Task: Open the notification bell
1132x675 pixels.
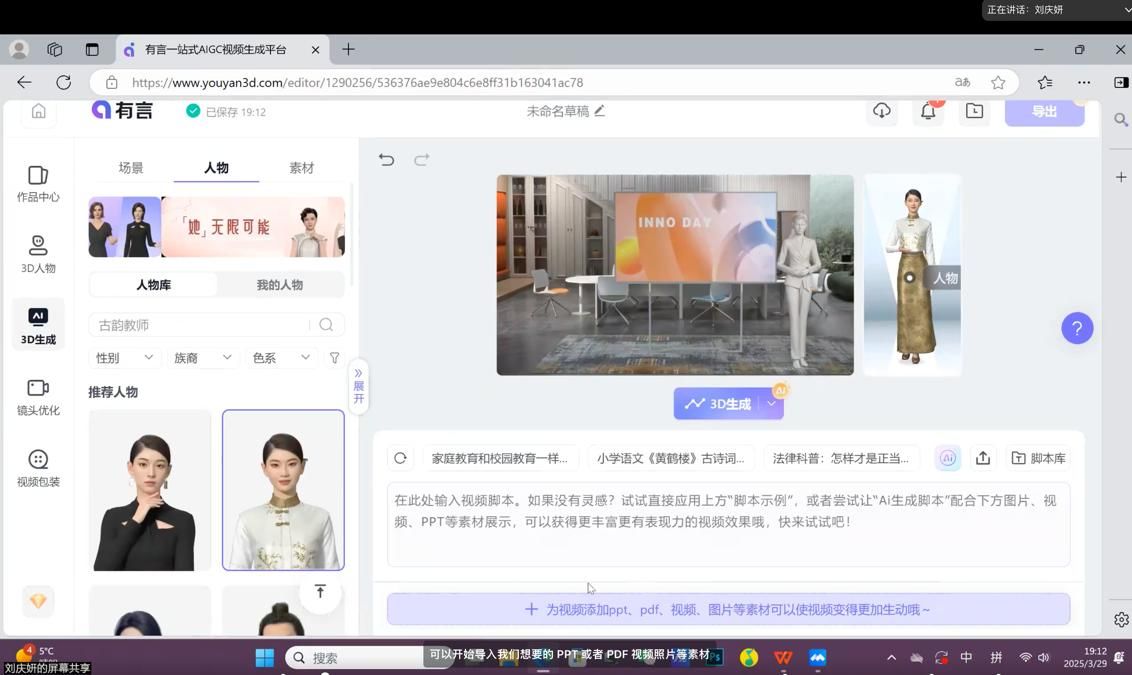Action: (928, 111)
